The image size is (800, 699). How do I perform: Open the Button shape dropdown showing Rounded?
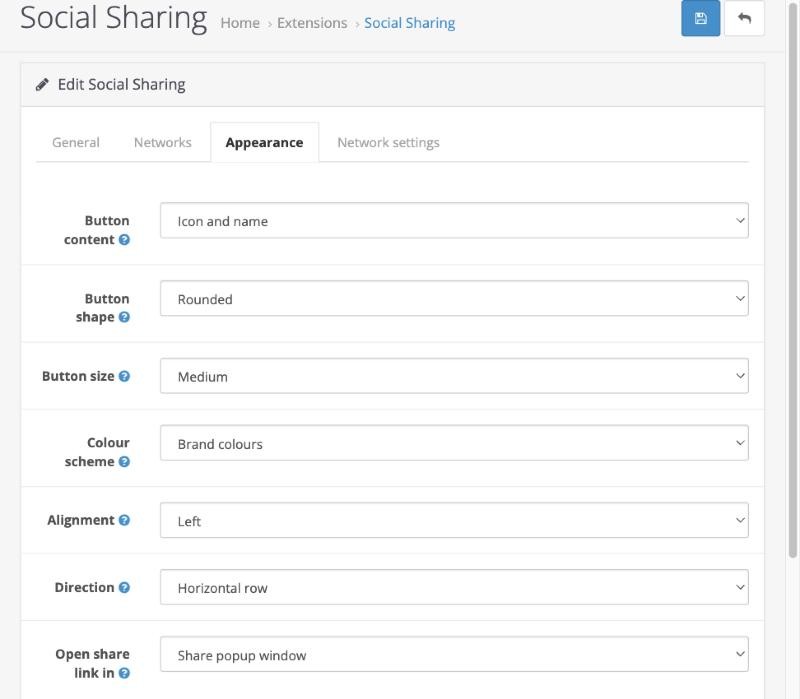[454, 298]
